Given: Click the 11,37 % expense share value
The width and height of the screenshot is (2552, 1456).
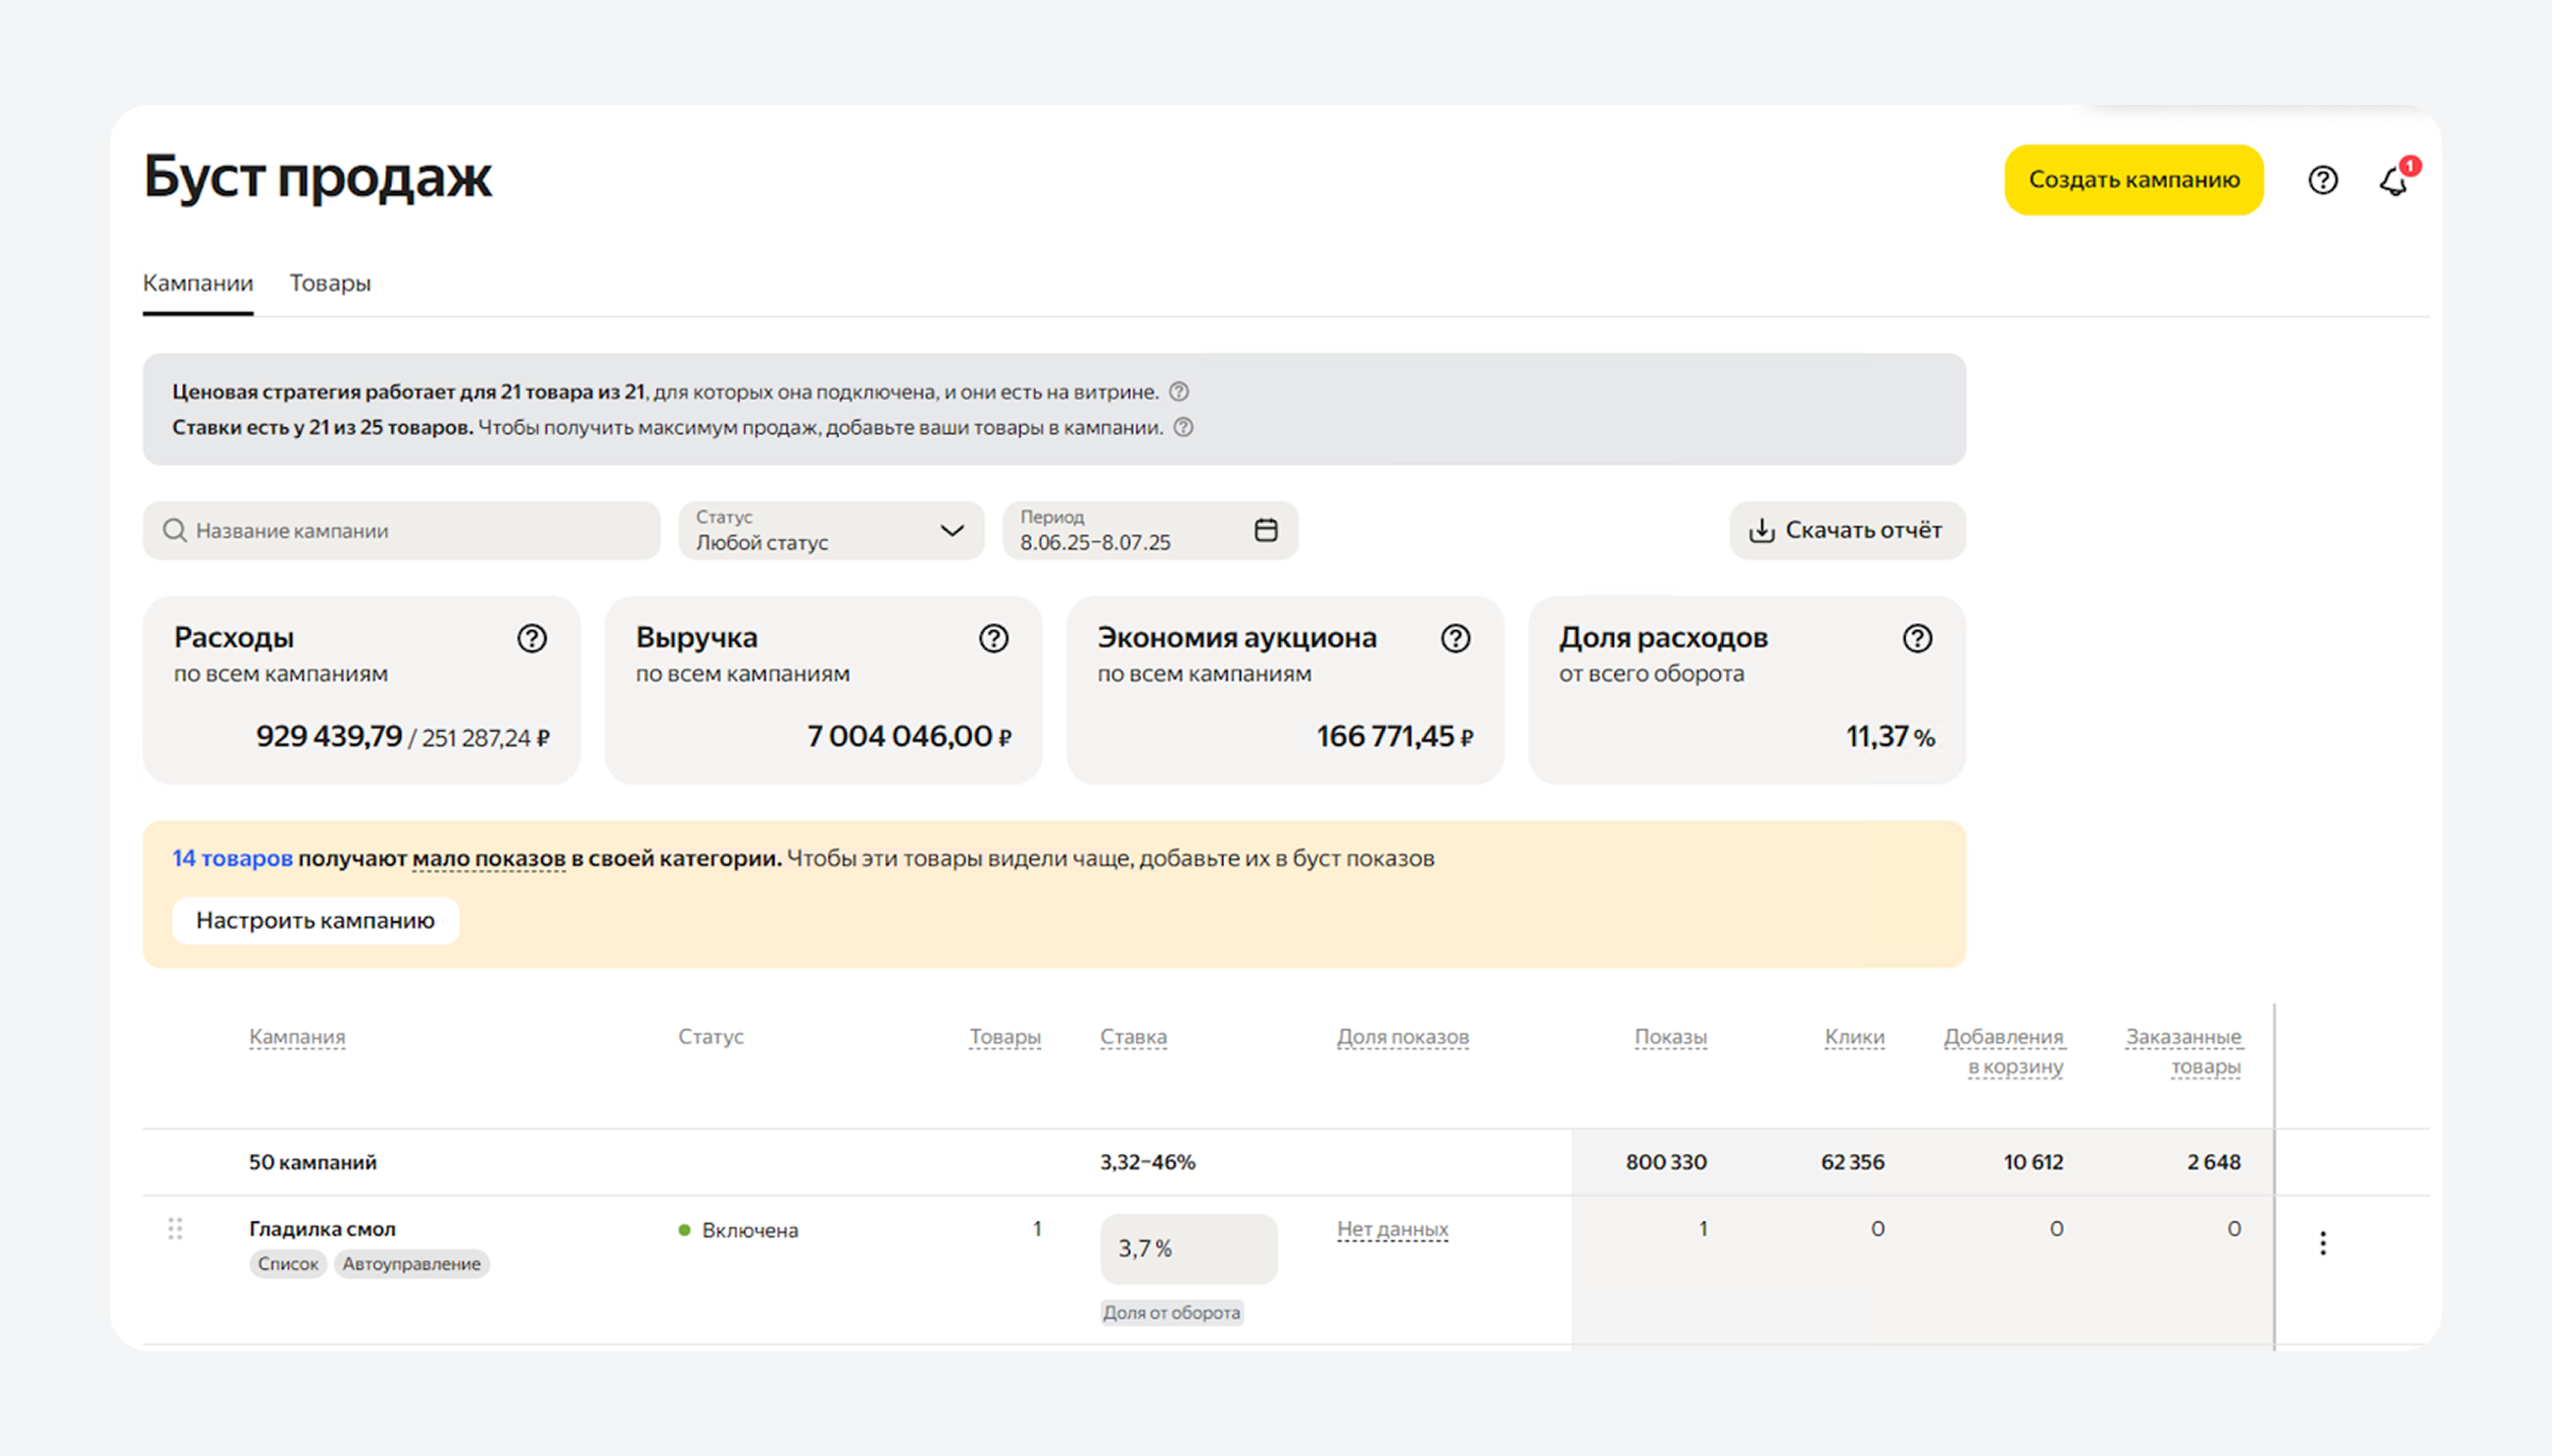Looking at the screenshot, I should coord(1890,737).
